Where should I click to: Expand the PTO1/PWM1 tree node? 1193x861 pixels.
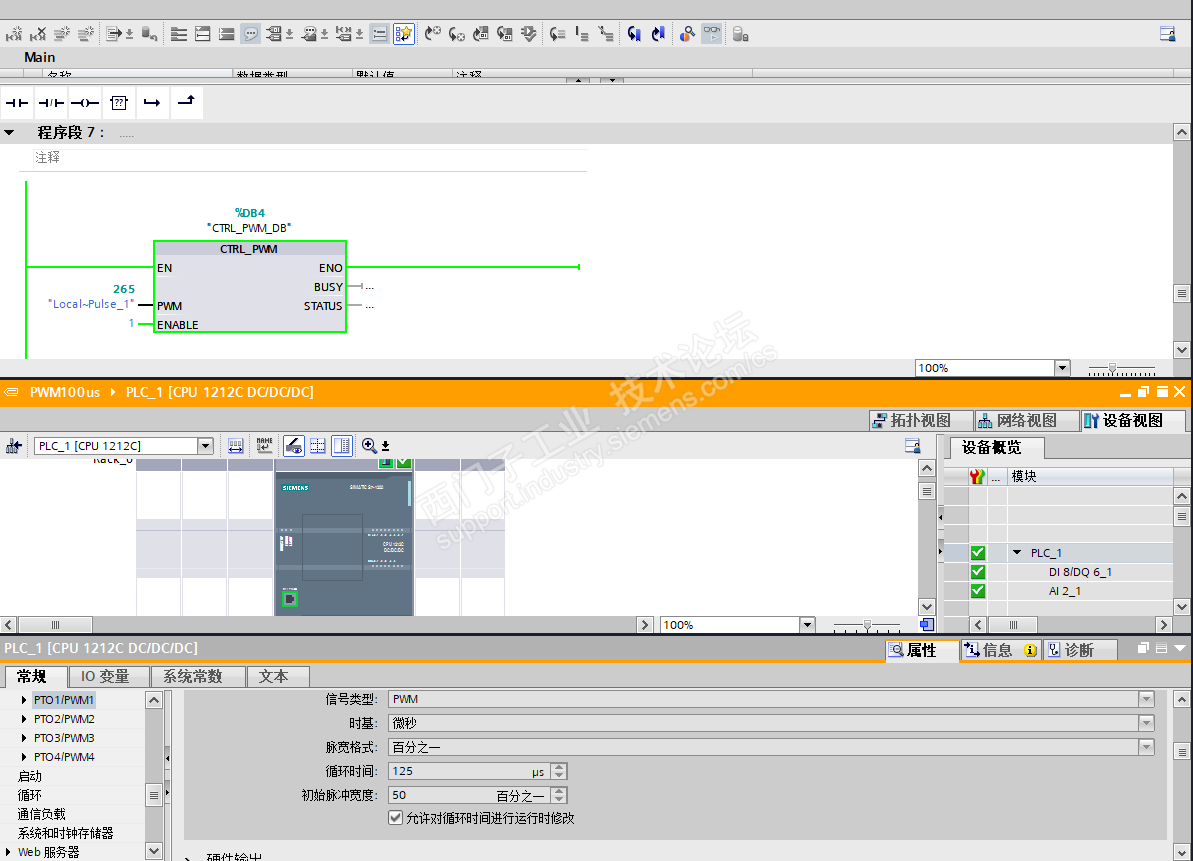tap(24, 700)
